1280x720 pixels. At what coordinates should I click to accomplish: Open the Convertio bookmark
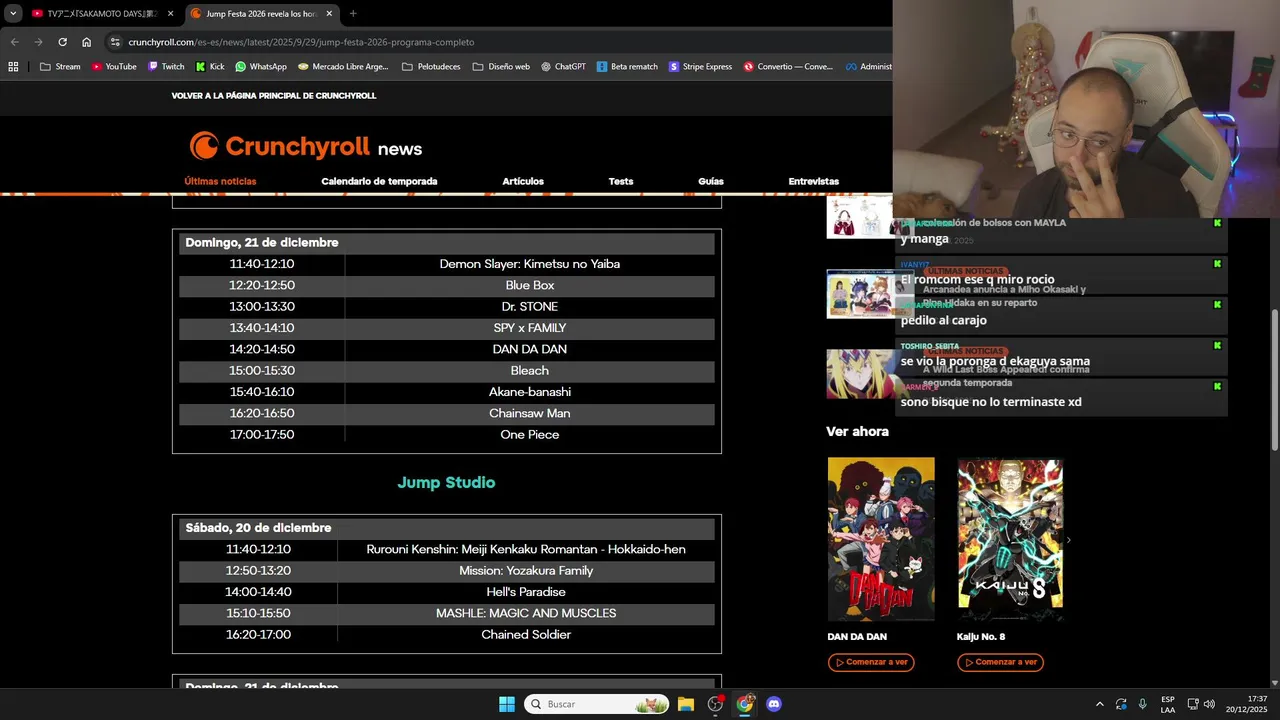788,67
